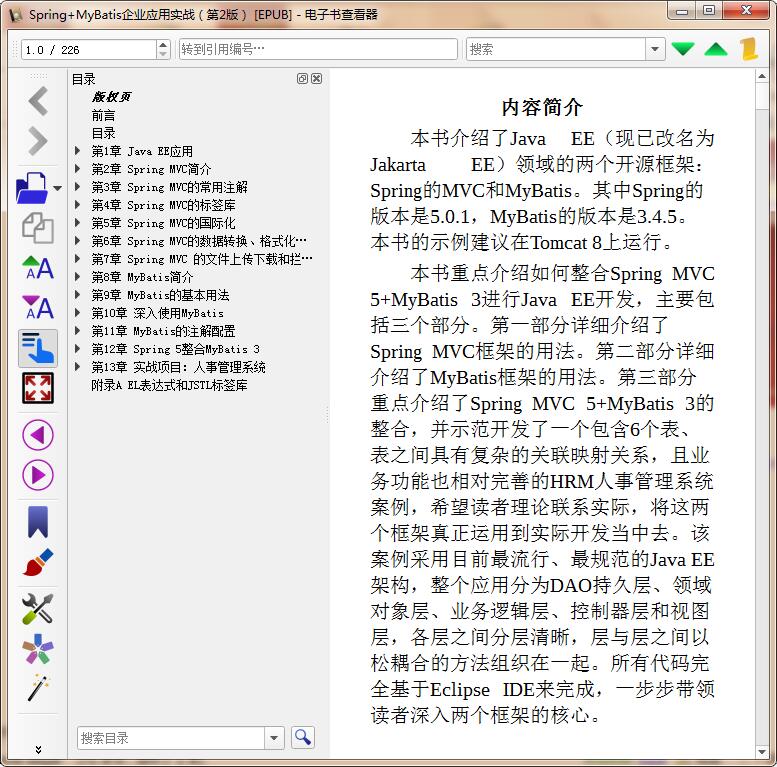Click the 内容简介 heading in the page
This screenshot has width=777, height=767.
coord(542,107)
